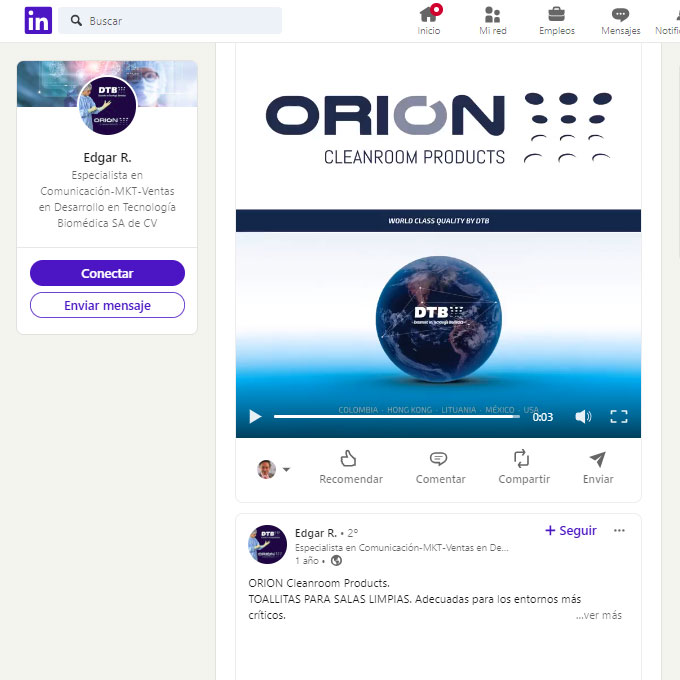This screenshot has width=680, height=680.
Task: Open Edgar R. sidebar profile photo
Action: (x=107, y=105)
